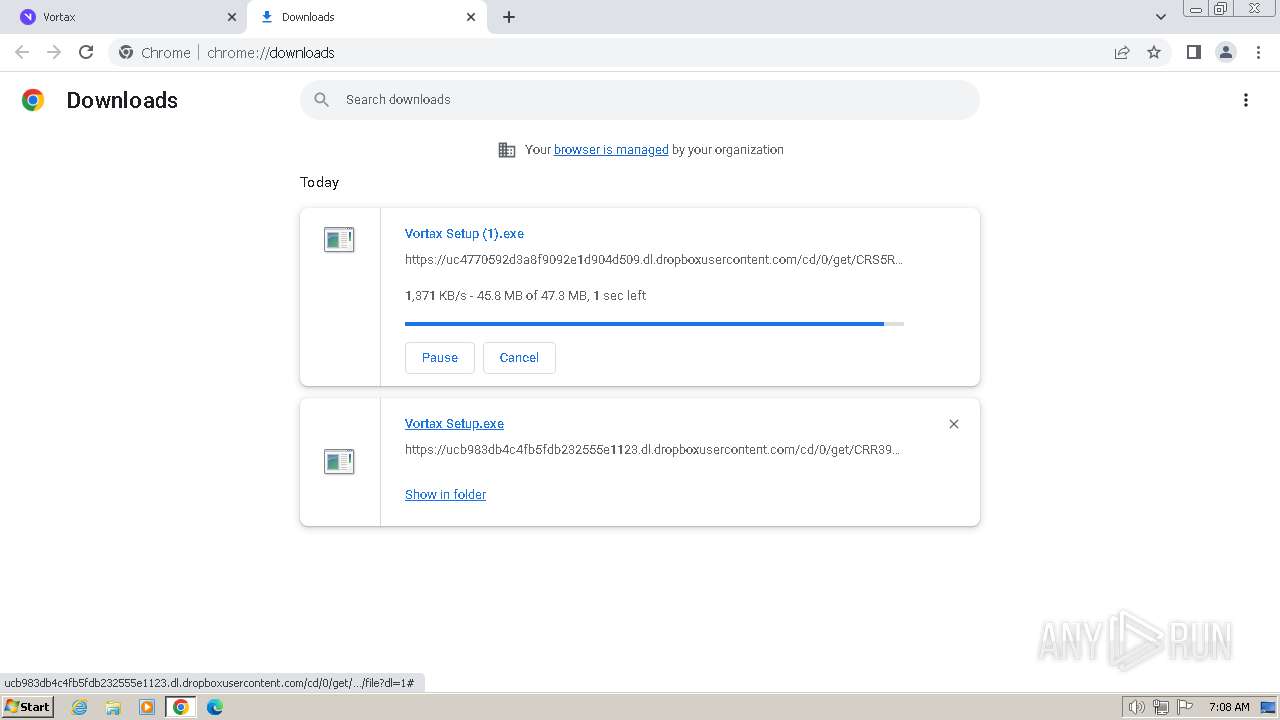Open Windows Media Player from taskbar
Screen dimensions: 1280x720
click(147, 707)
